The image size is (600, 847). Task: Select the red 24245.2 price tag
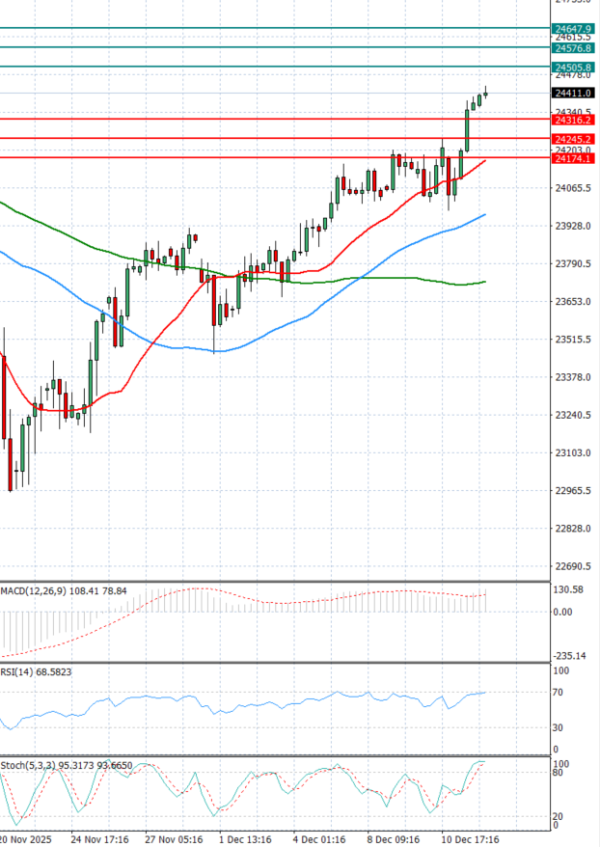pyautogui.click(x=573, y=139)
